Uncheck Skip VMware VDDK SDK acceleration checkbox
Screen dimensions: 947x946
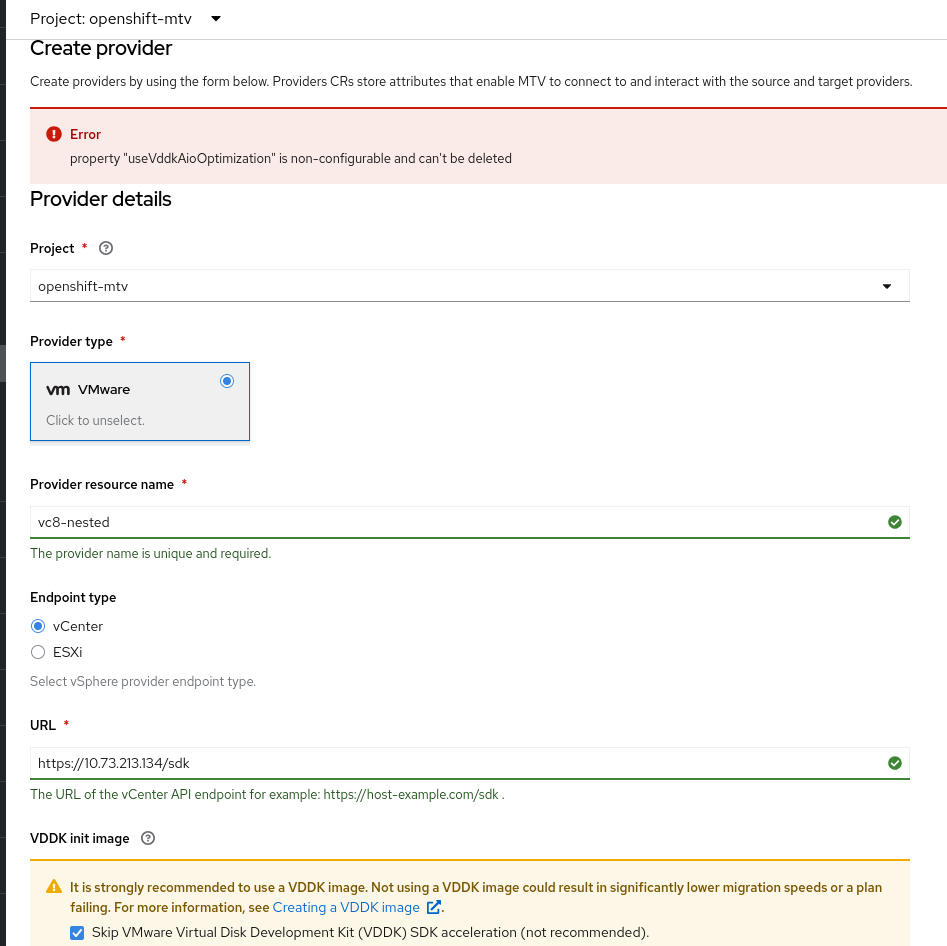(x=77, y=932)
